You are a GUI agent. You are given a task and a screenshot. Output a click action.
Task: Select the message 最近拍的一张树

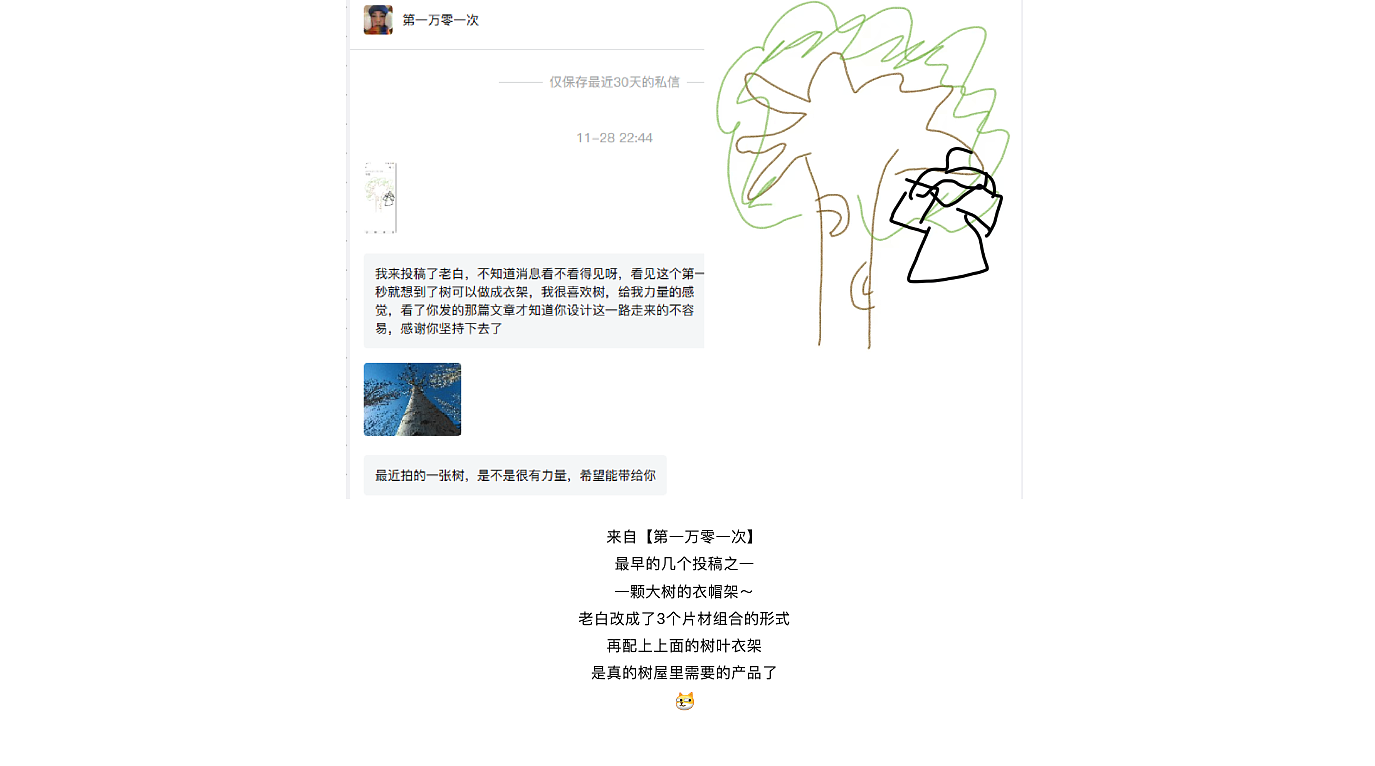point(515,475)
